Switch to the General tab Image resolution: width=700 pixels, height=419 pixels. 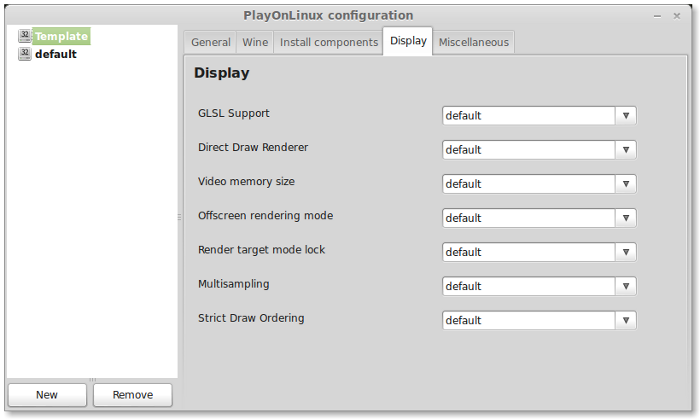pos(211,42)
